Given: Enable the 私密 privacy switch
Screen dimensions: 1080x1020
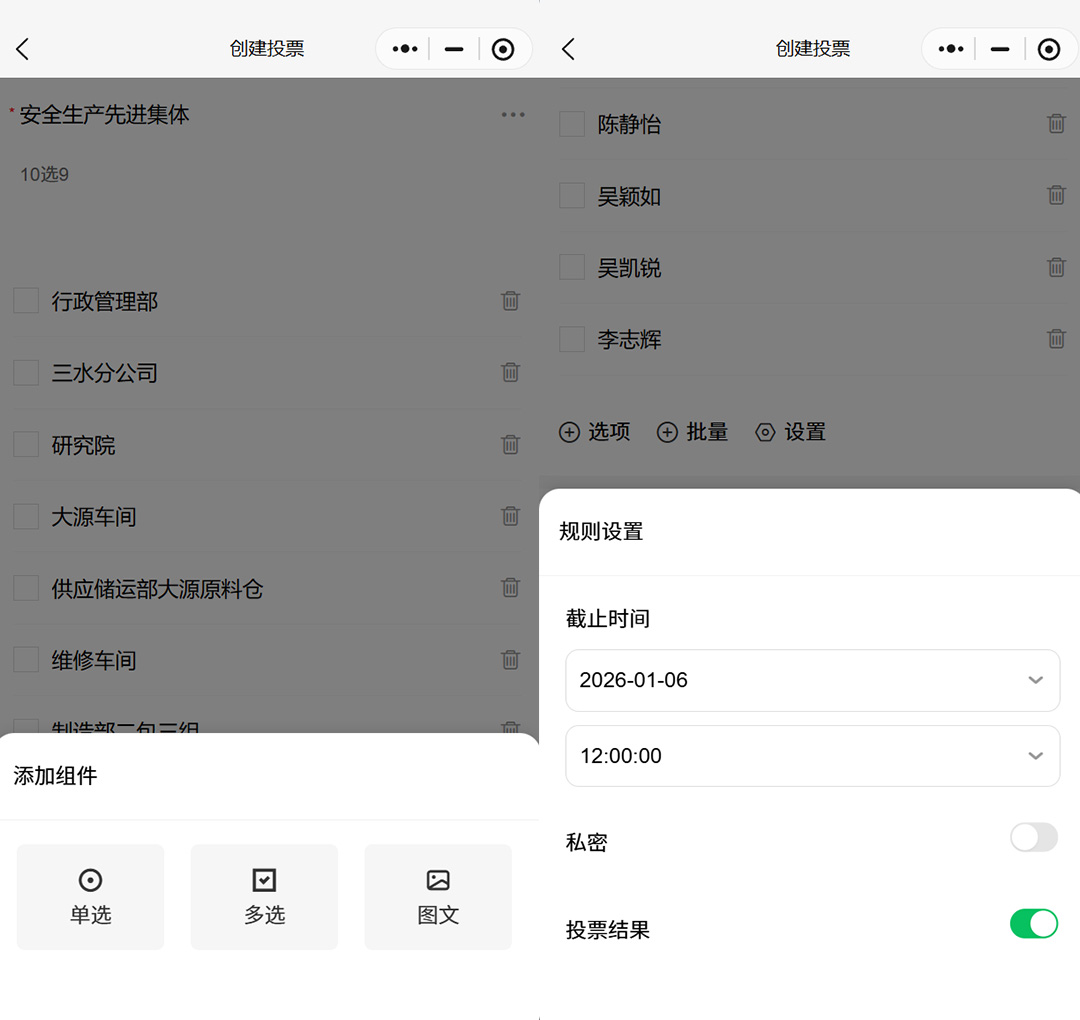Looking at the screenshot, I should point(1033,838).
